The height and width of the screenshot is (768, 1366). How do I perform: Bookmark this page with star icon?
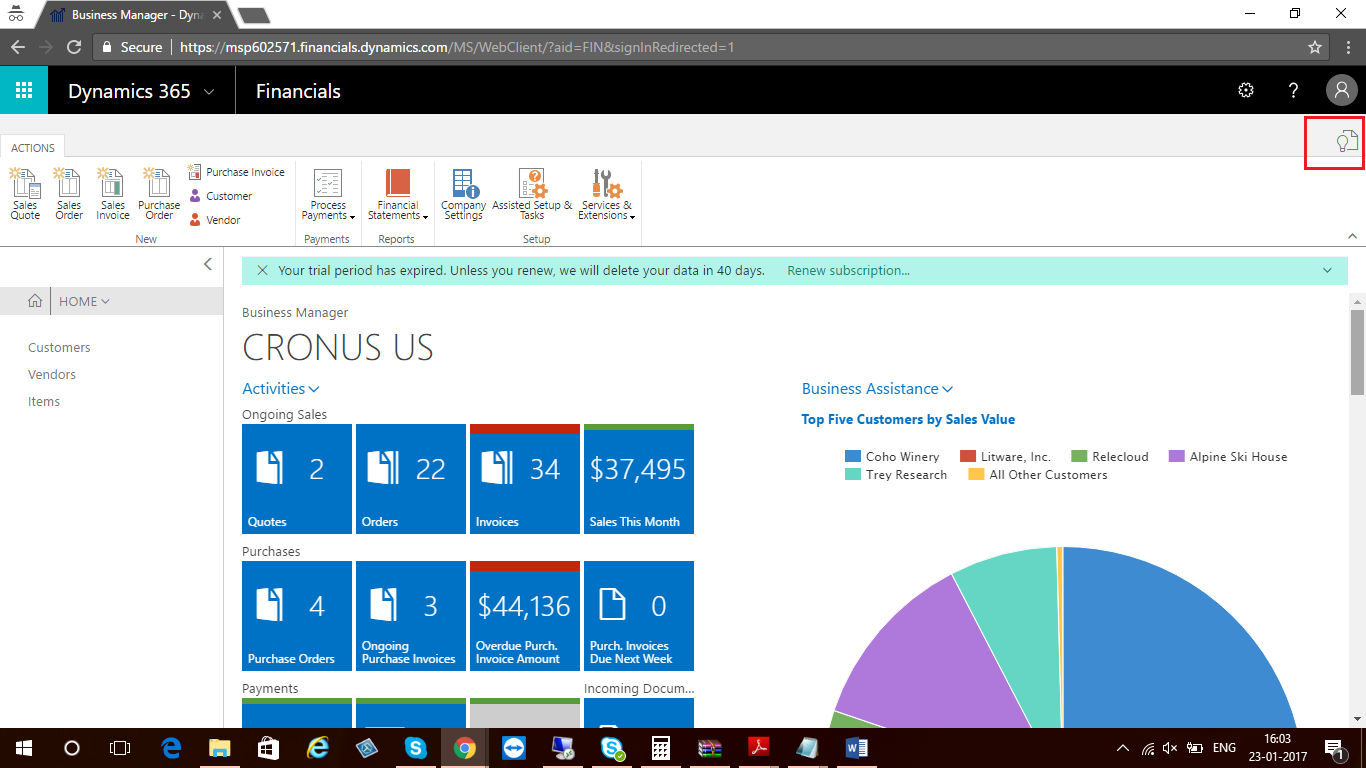pyautogui.click(x=1315, y=47)
